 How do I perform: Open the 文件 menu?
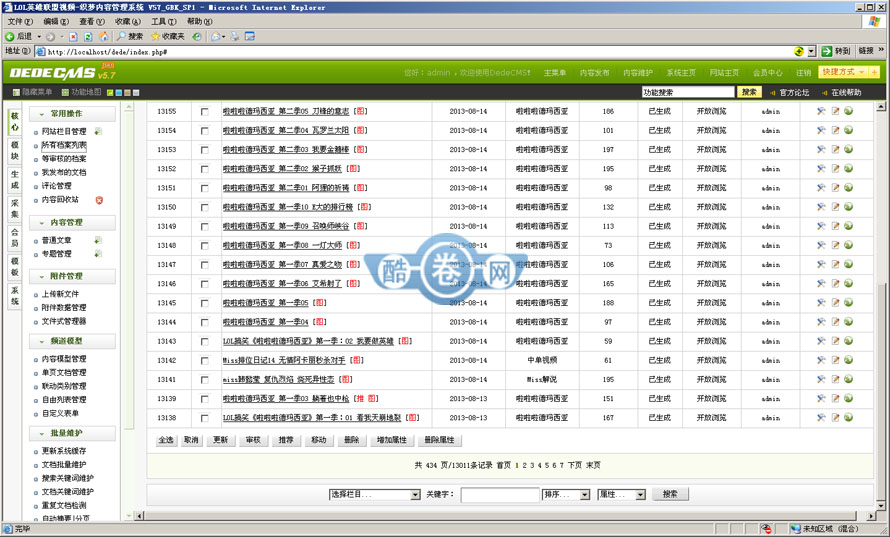[x=20, y=22]
